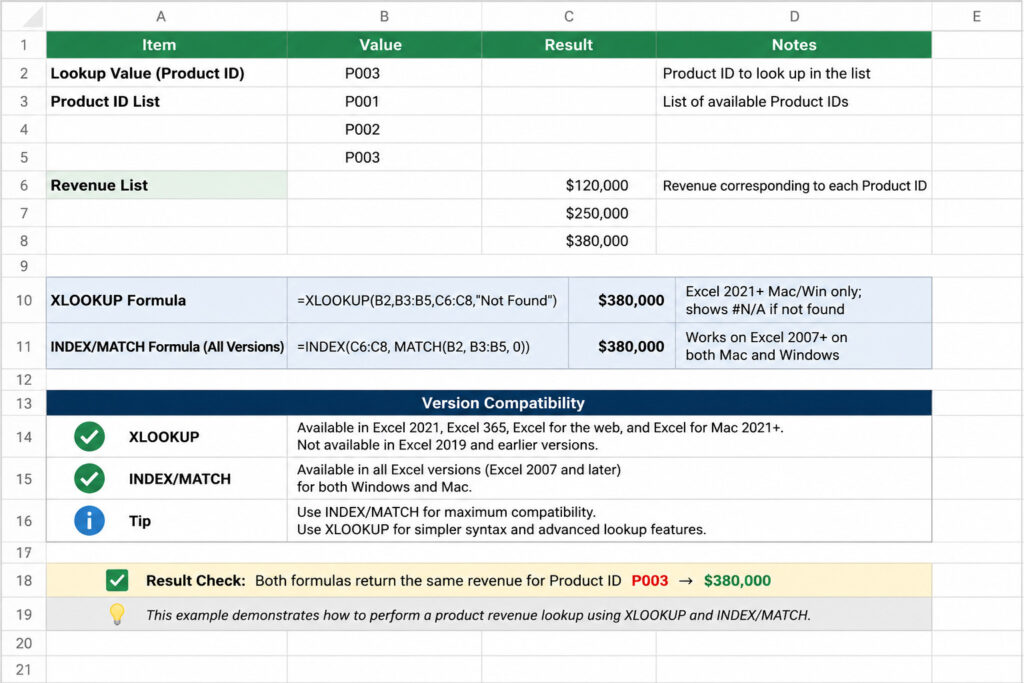Select row 13 header number
The height and width of the screenshot is (683, 1024).
(24, 403)
